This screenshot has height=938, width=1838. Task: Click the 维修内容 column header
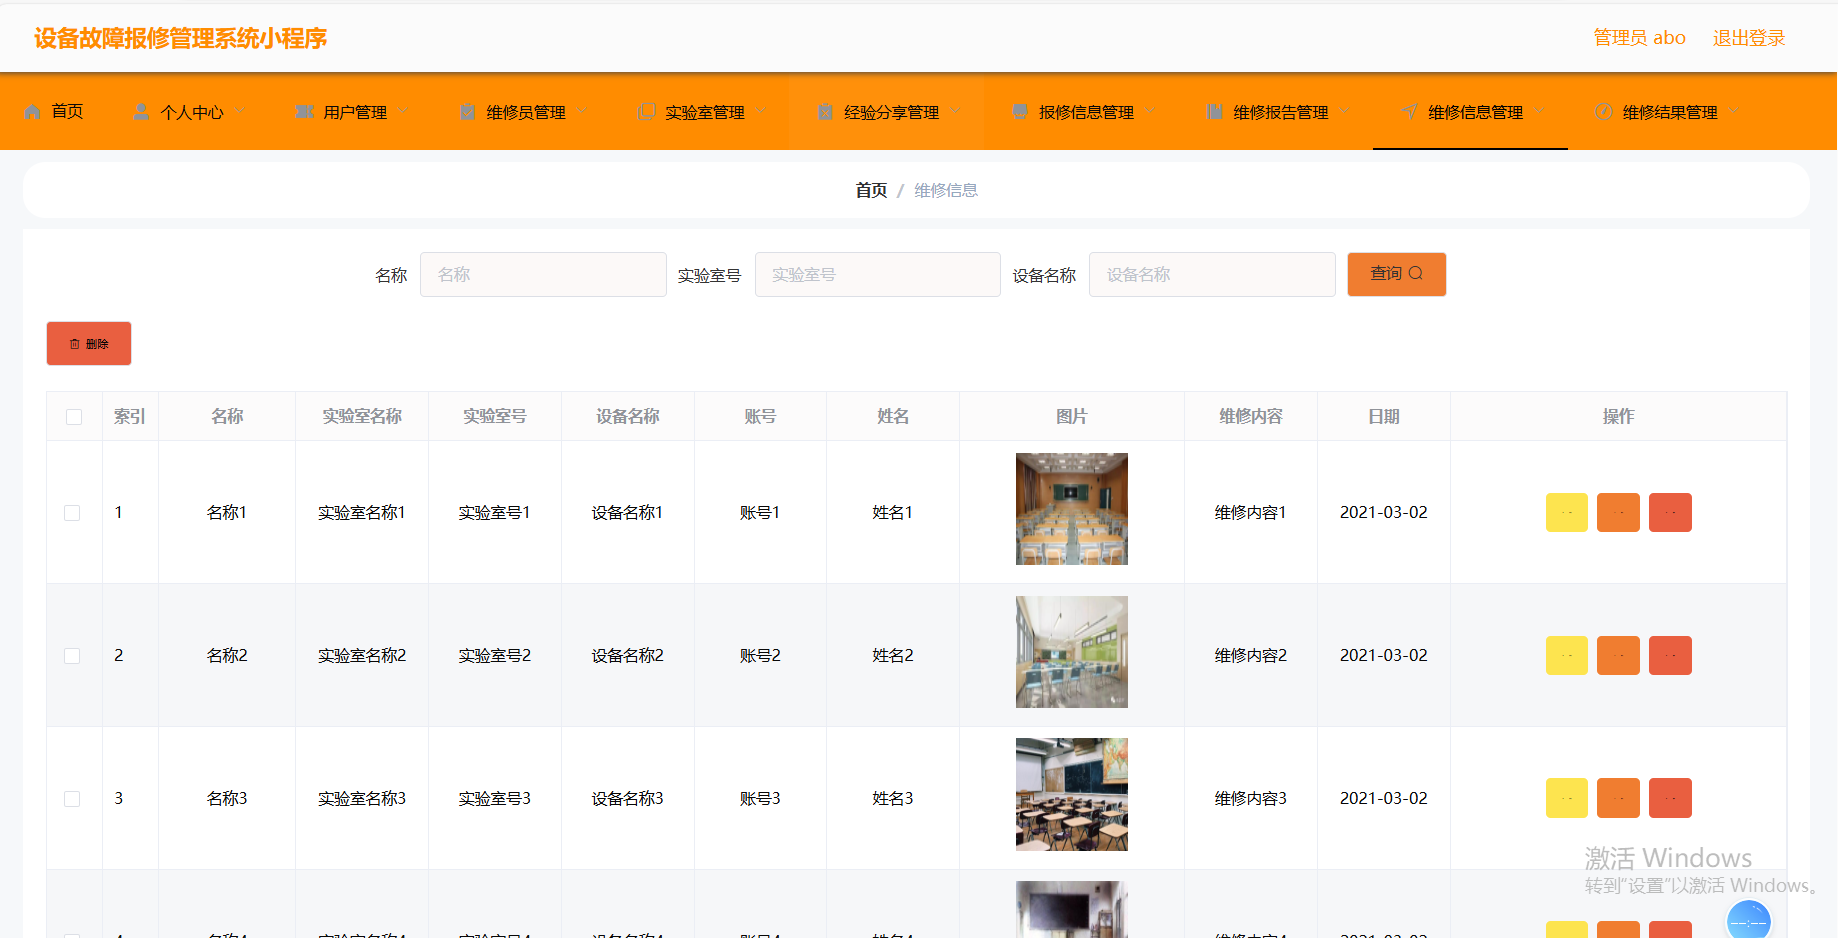click(1251, 416)
